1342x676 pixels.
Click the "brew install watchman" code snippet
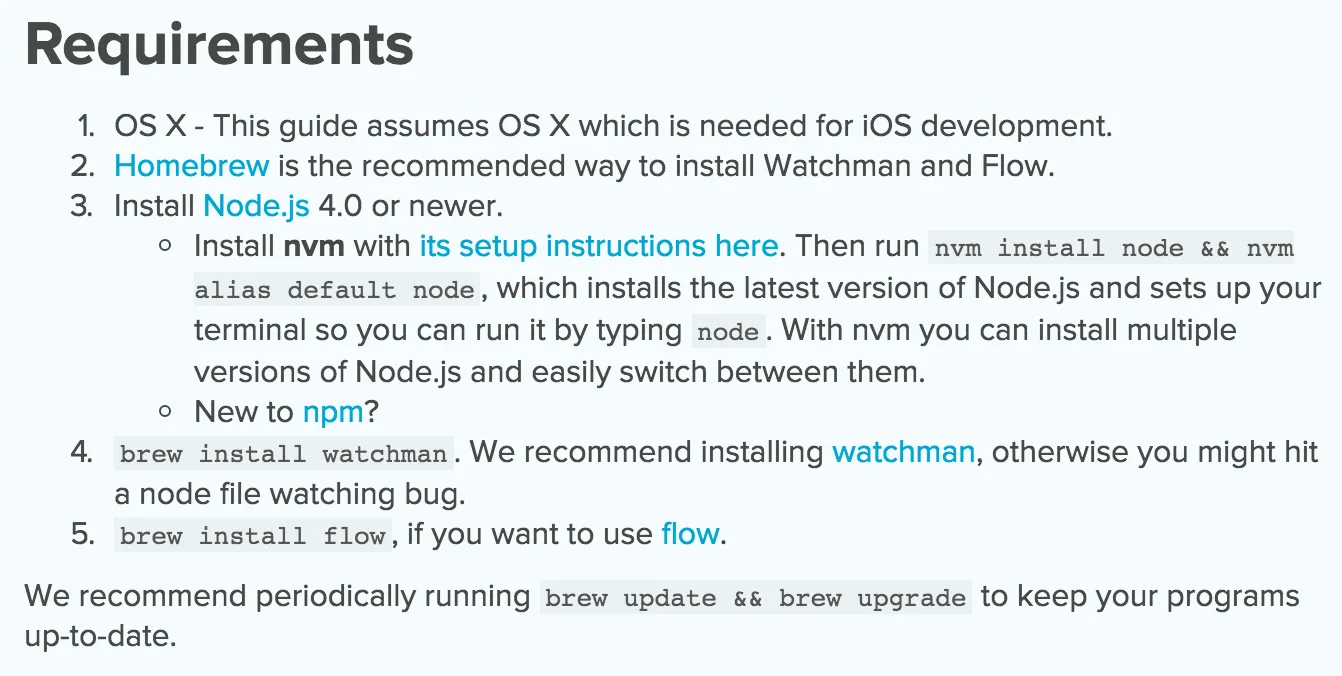(283, 453)
